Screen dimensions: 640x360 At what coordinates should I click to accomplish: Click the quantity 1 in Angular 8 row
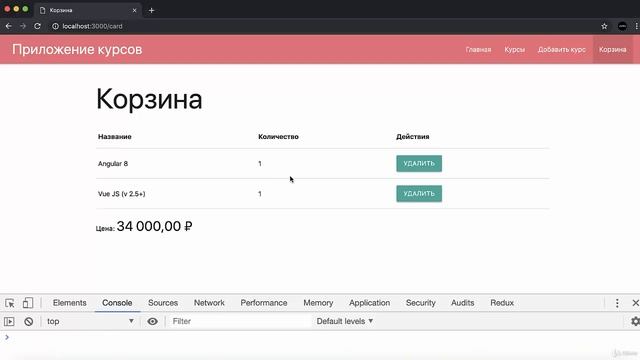click(x=260, y=164)
